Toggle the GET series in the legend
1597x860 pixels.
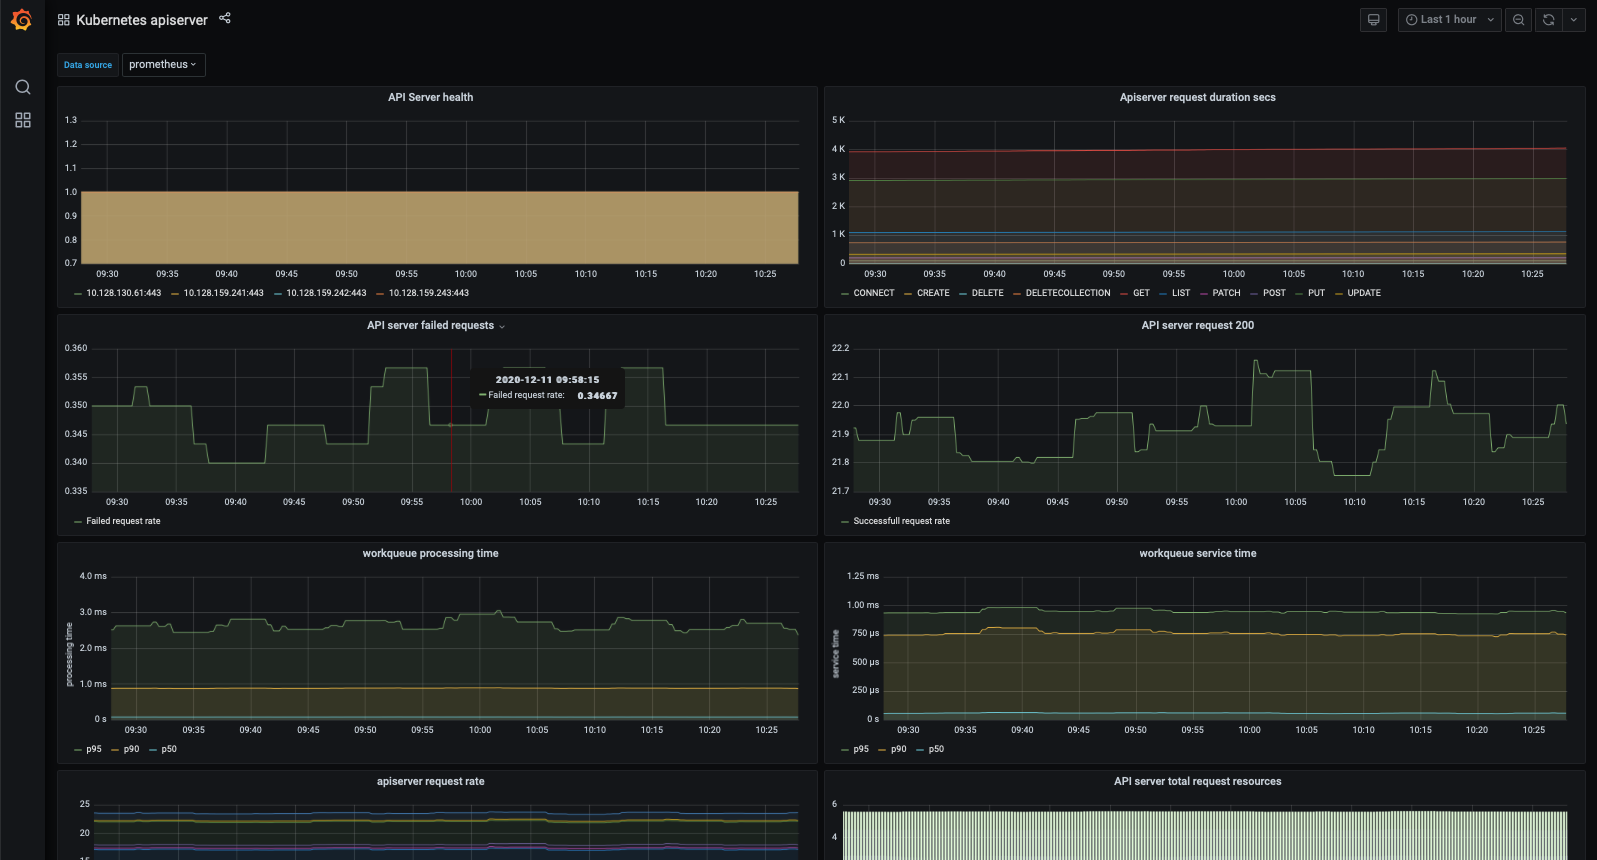1141,293
